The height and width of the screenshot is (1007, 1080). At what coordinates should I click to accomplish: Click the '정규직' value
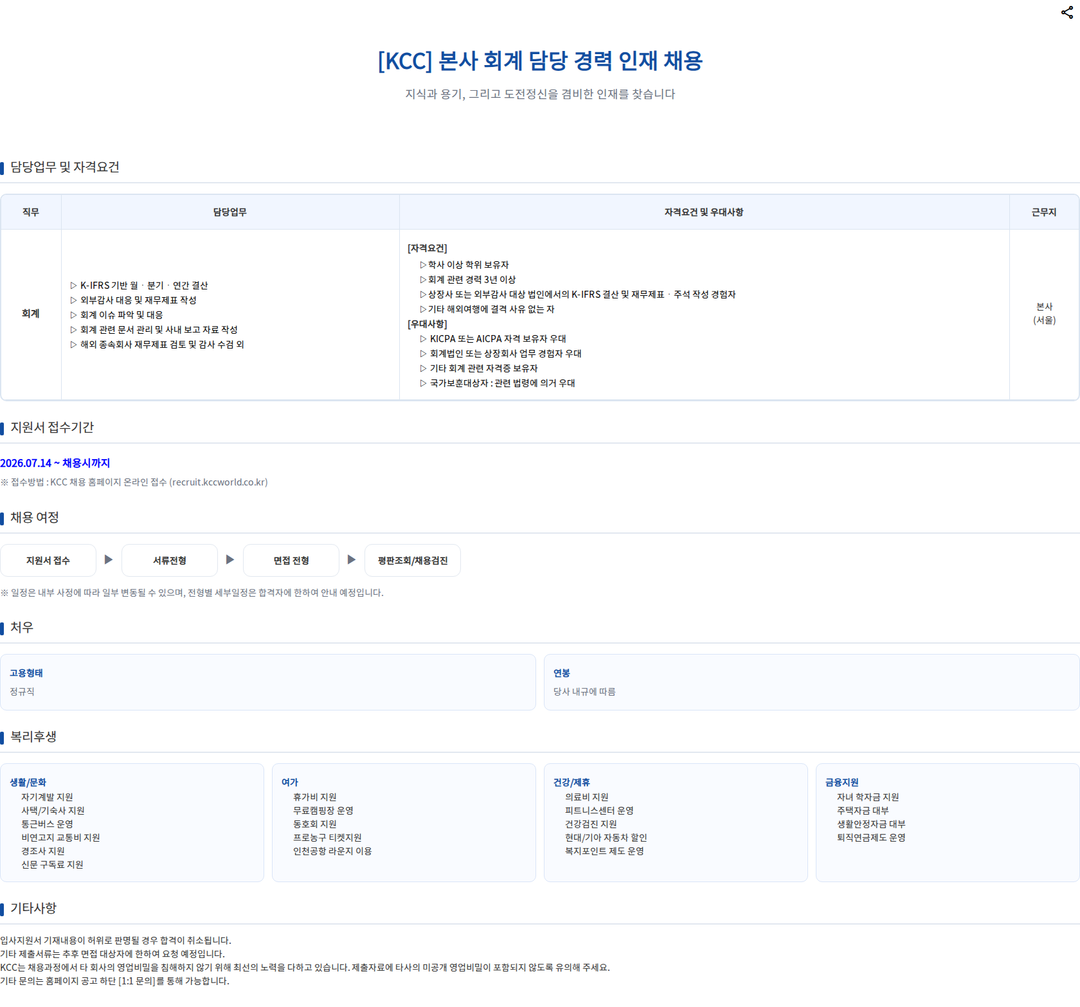[22, 692]
